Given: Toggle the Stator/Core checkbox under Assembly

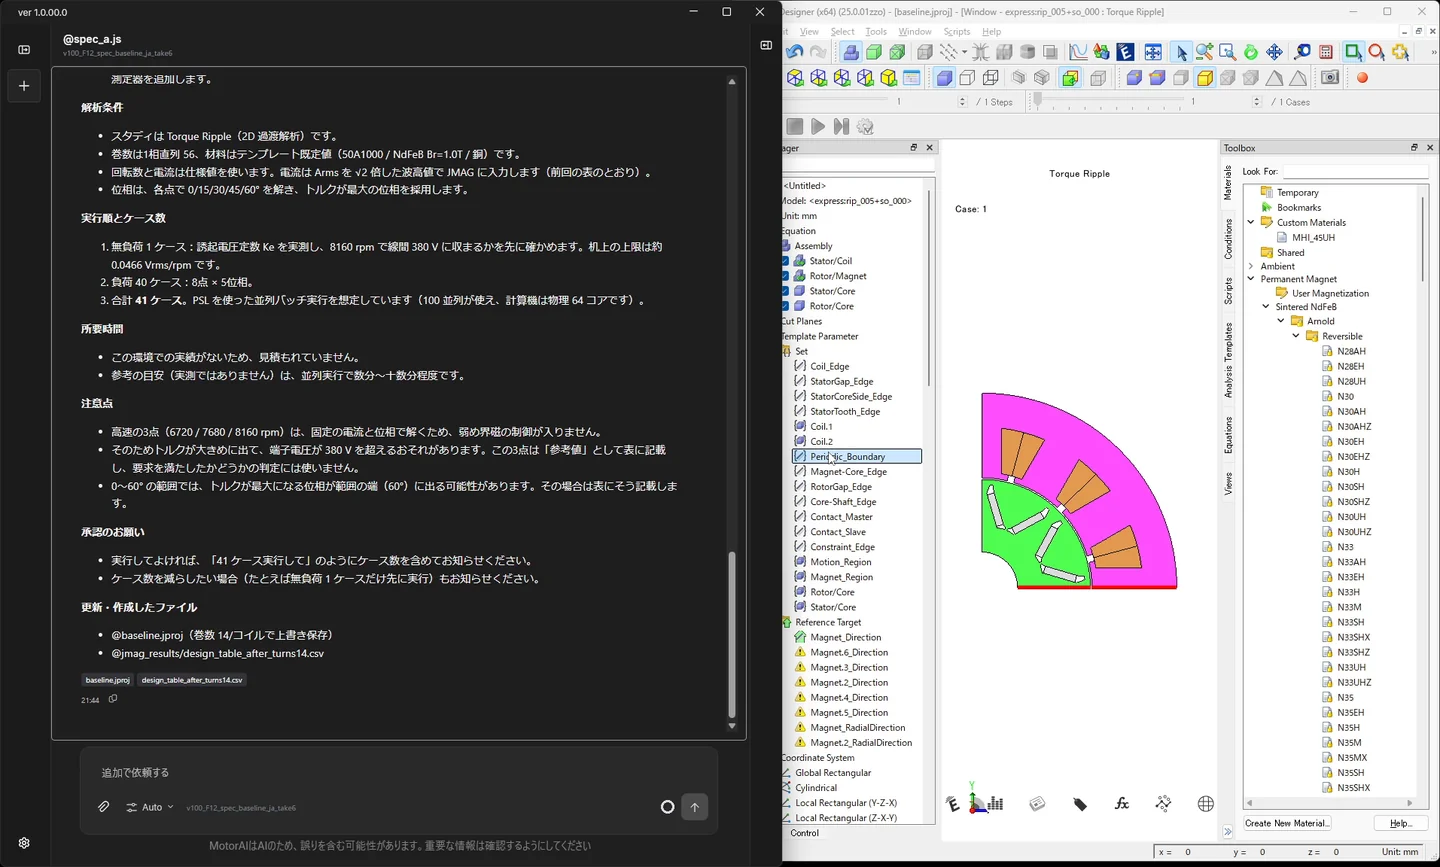Looking at the screenshot, I should coord(785,291).
